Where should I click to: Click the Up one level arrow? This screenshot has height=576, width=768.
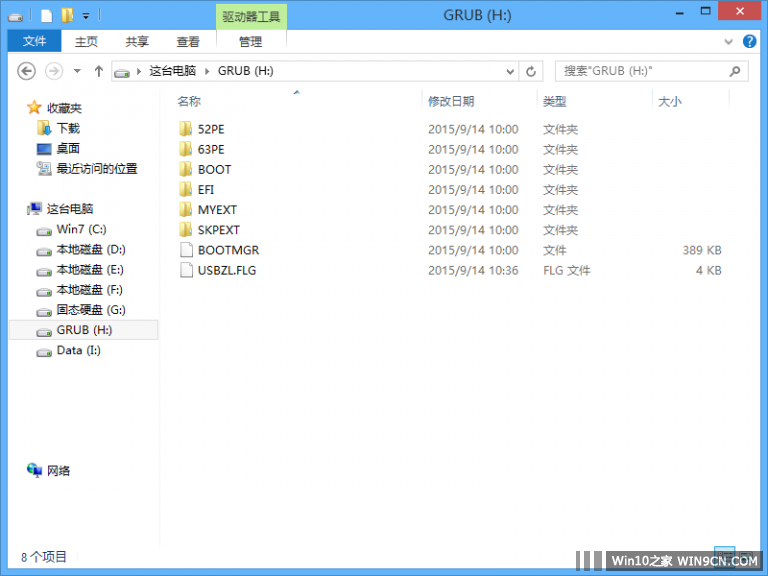tap(98, 71)
